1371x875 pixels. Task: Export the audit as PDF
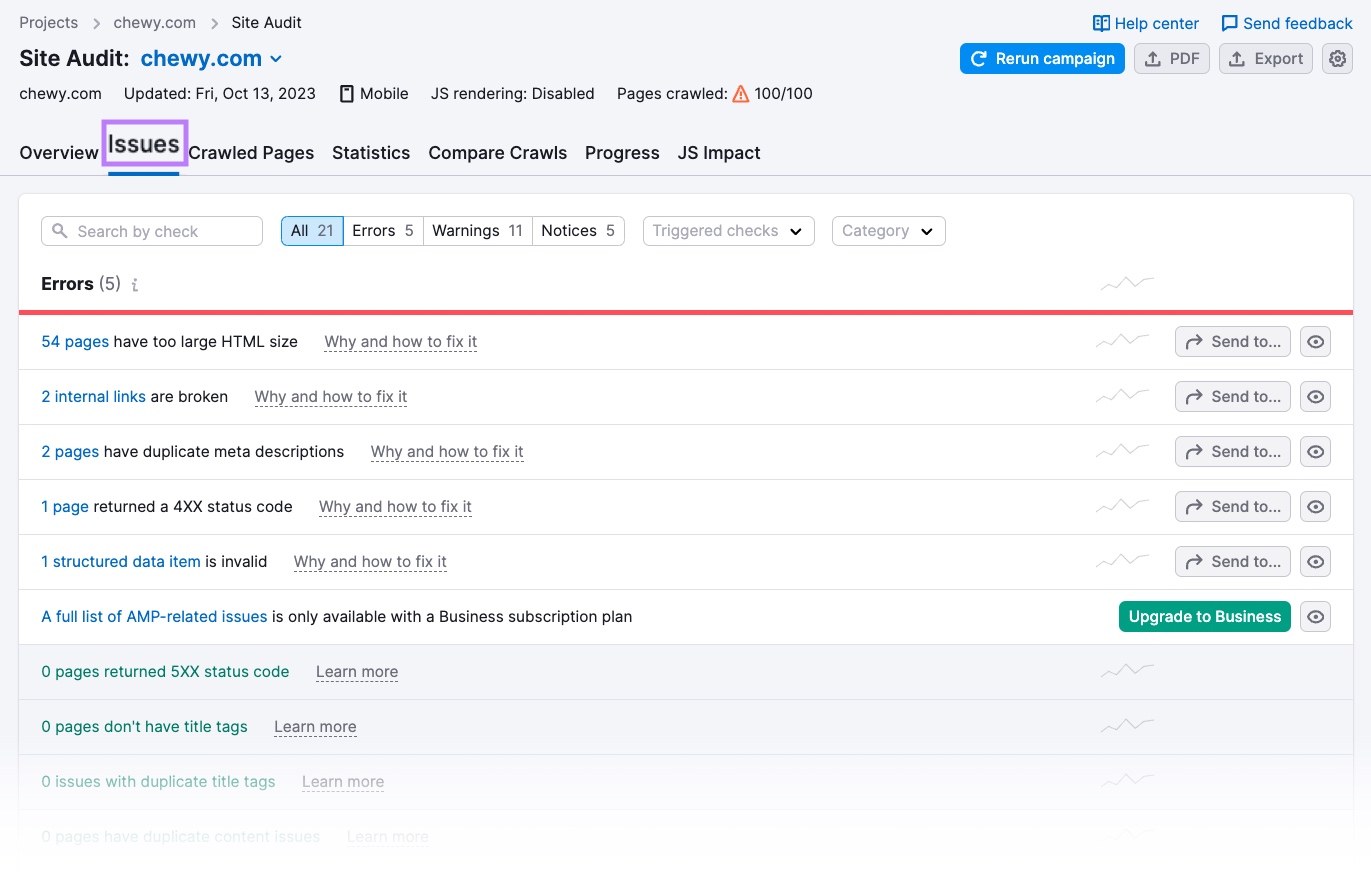coord(1172,59)
